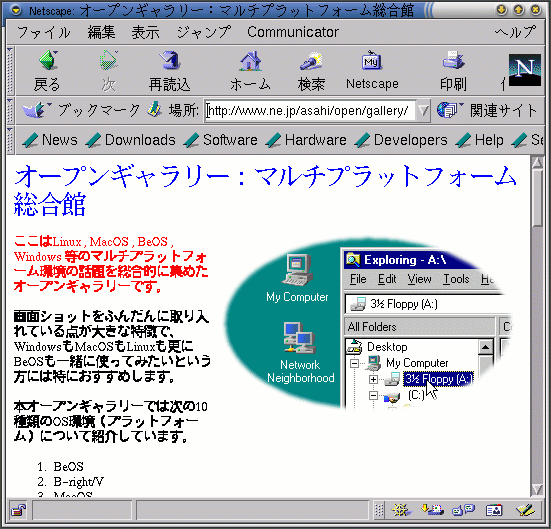Click the vertical scrollbar down arrow

click(537, 489)
